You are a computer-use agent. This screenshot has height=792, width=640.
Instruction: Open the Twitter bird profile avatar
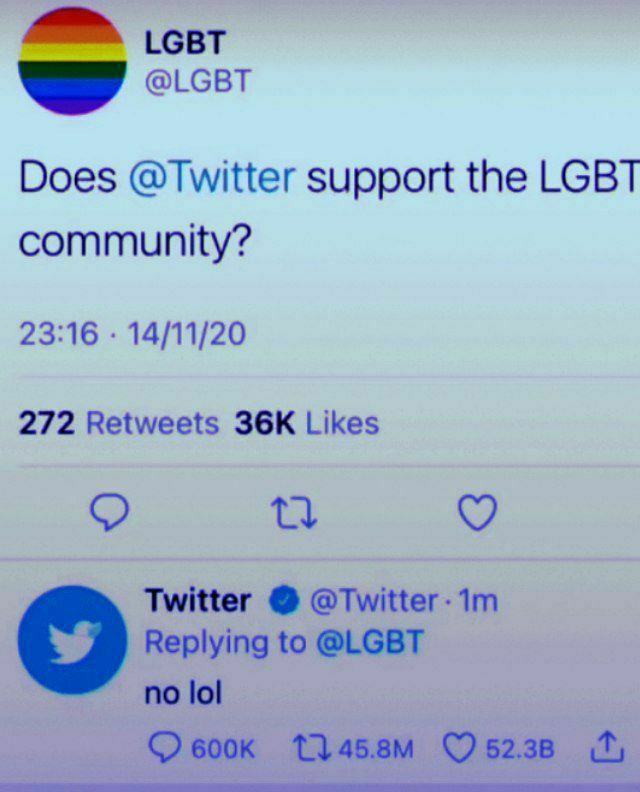[x=73, y=640]
